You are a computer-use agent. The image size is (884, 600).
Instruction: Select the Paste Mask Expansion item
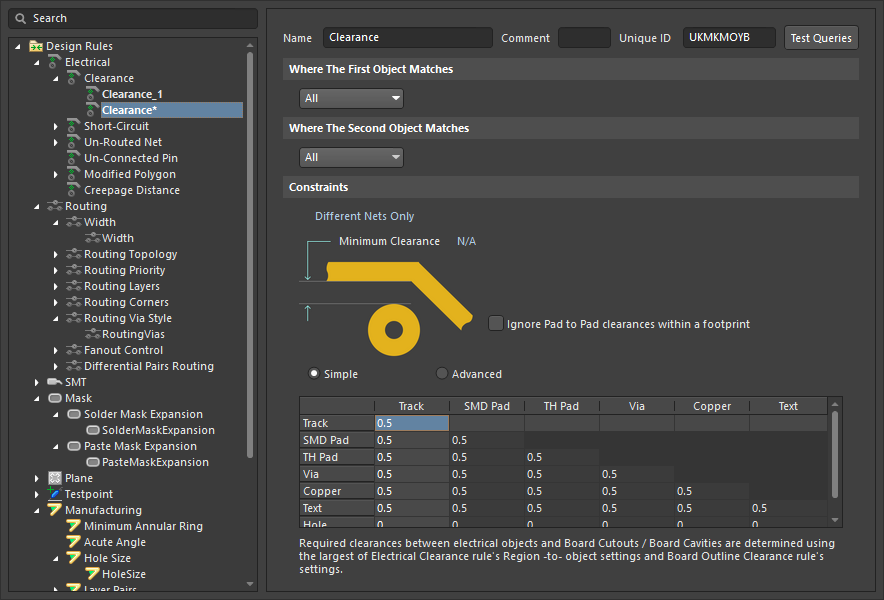point(140,446)
